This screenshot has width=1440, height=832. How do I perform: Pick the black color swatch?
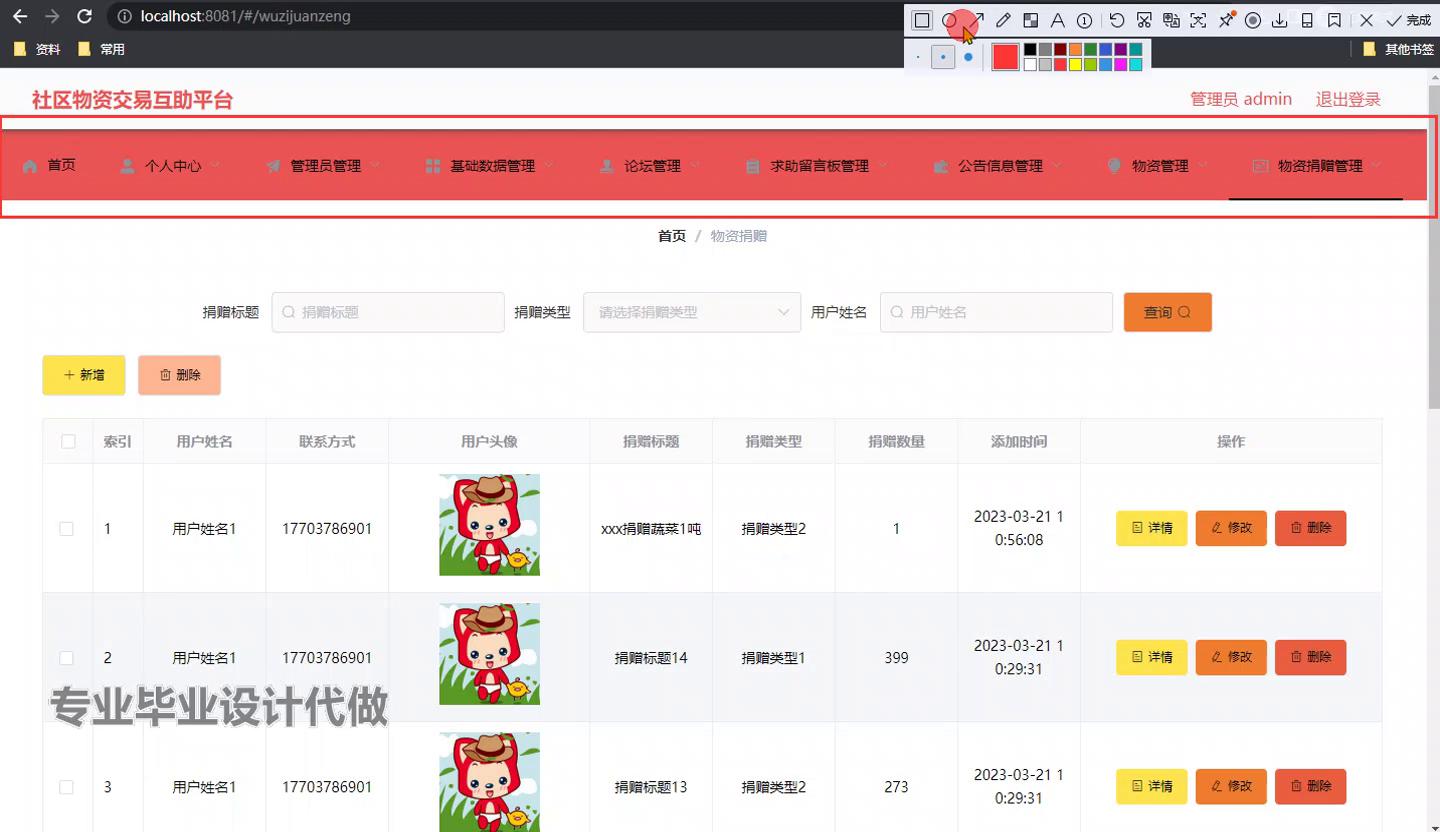coord(1030,49)
